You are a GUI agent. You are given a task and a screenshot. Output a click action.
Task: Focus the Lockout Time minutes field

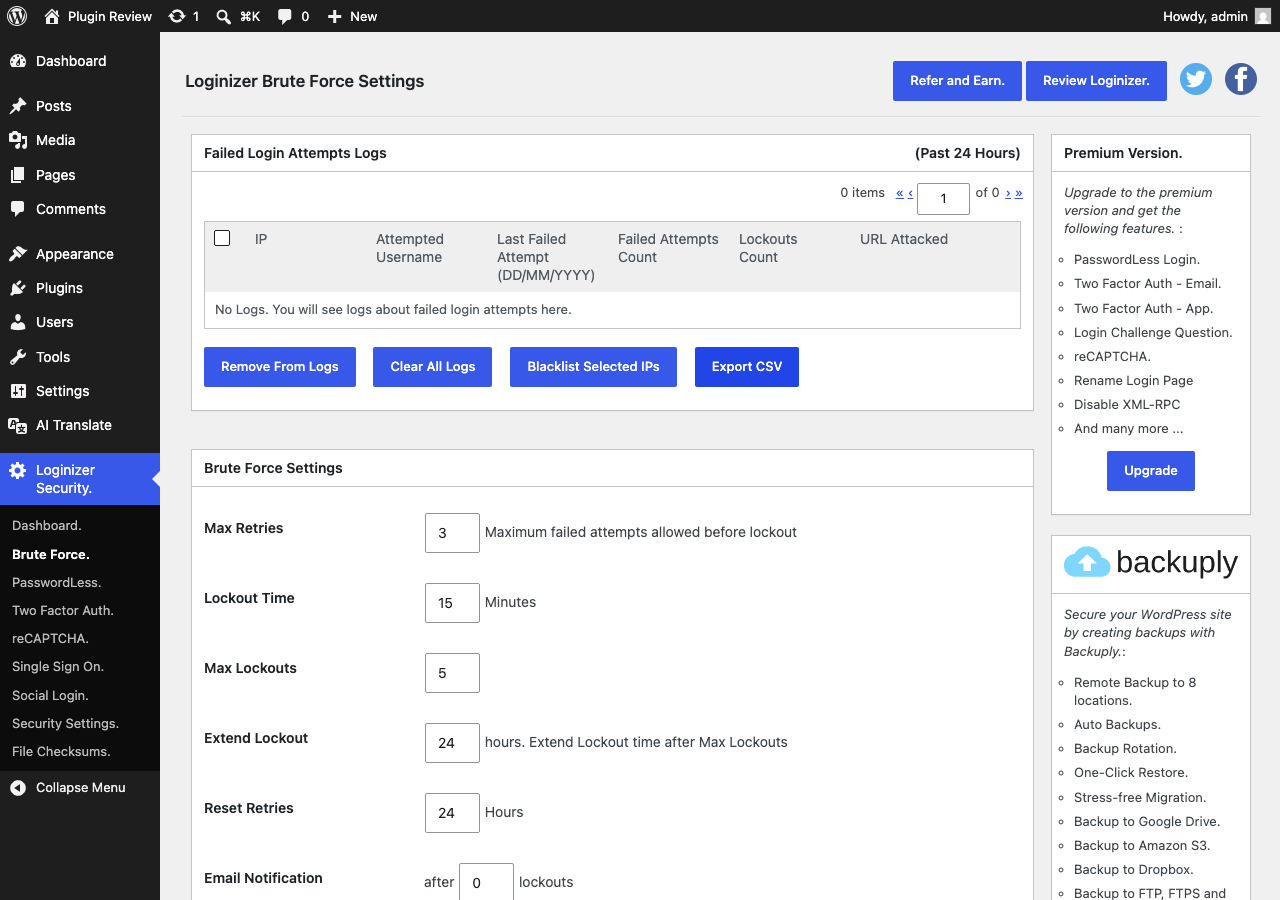(452, 603)
